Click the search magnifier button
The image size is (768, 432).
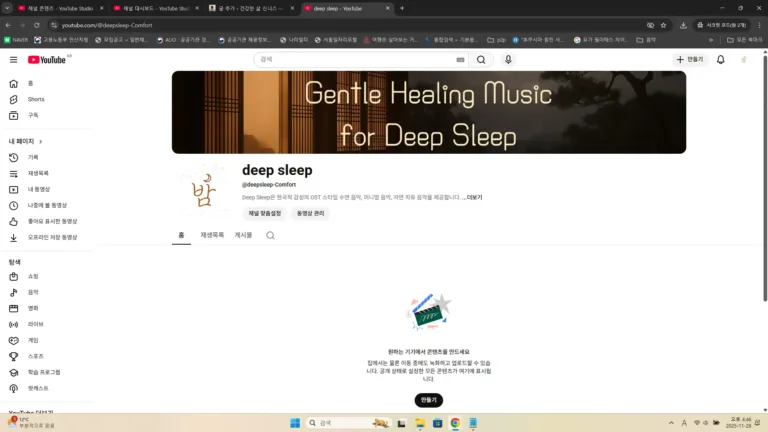(x=481, y=60)
